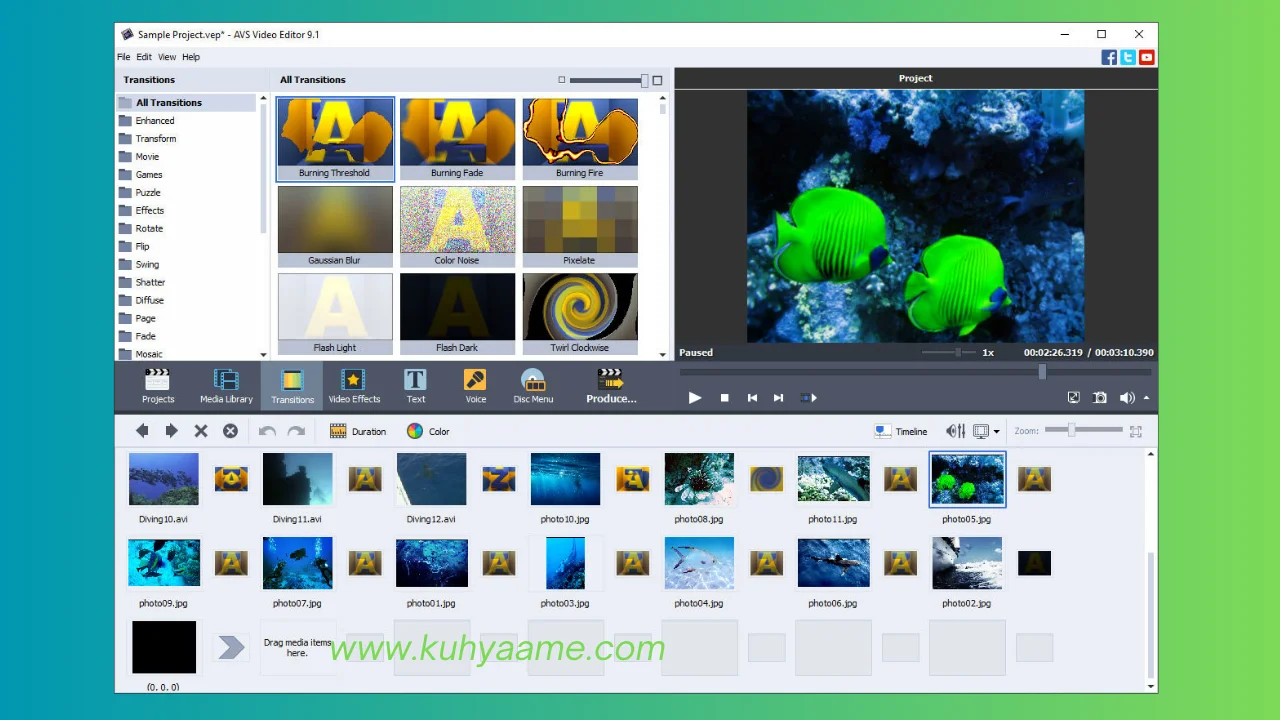1280x720 pixels.
Task: Open the Disc Menu section
Action: (x=533, y=386)
